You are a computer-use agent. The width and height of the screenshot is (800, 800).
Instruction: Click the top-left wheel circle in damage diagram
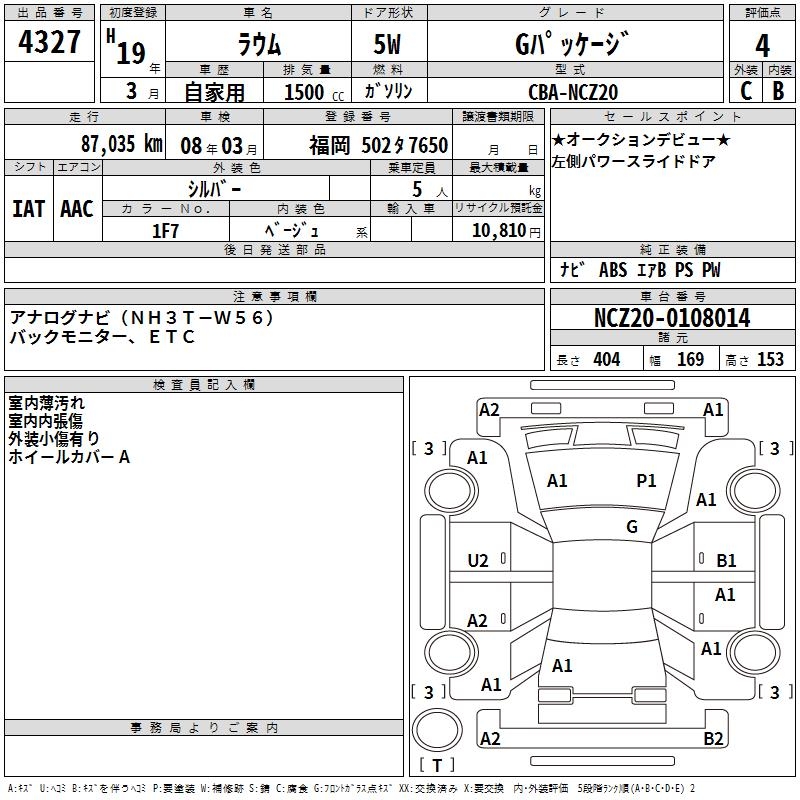(x=451, y=492)
